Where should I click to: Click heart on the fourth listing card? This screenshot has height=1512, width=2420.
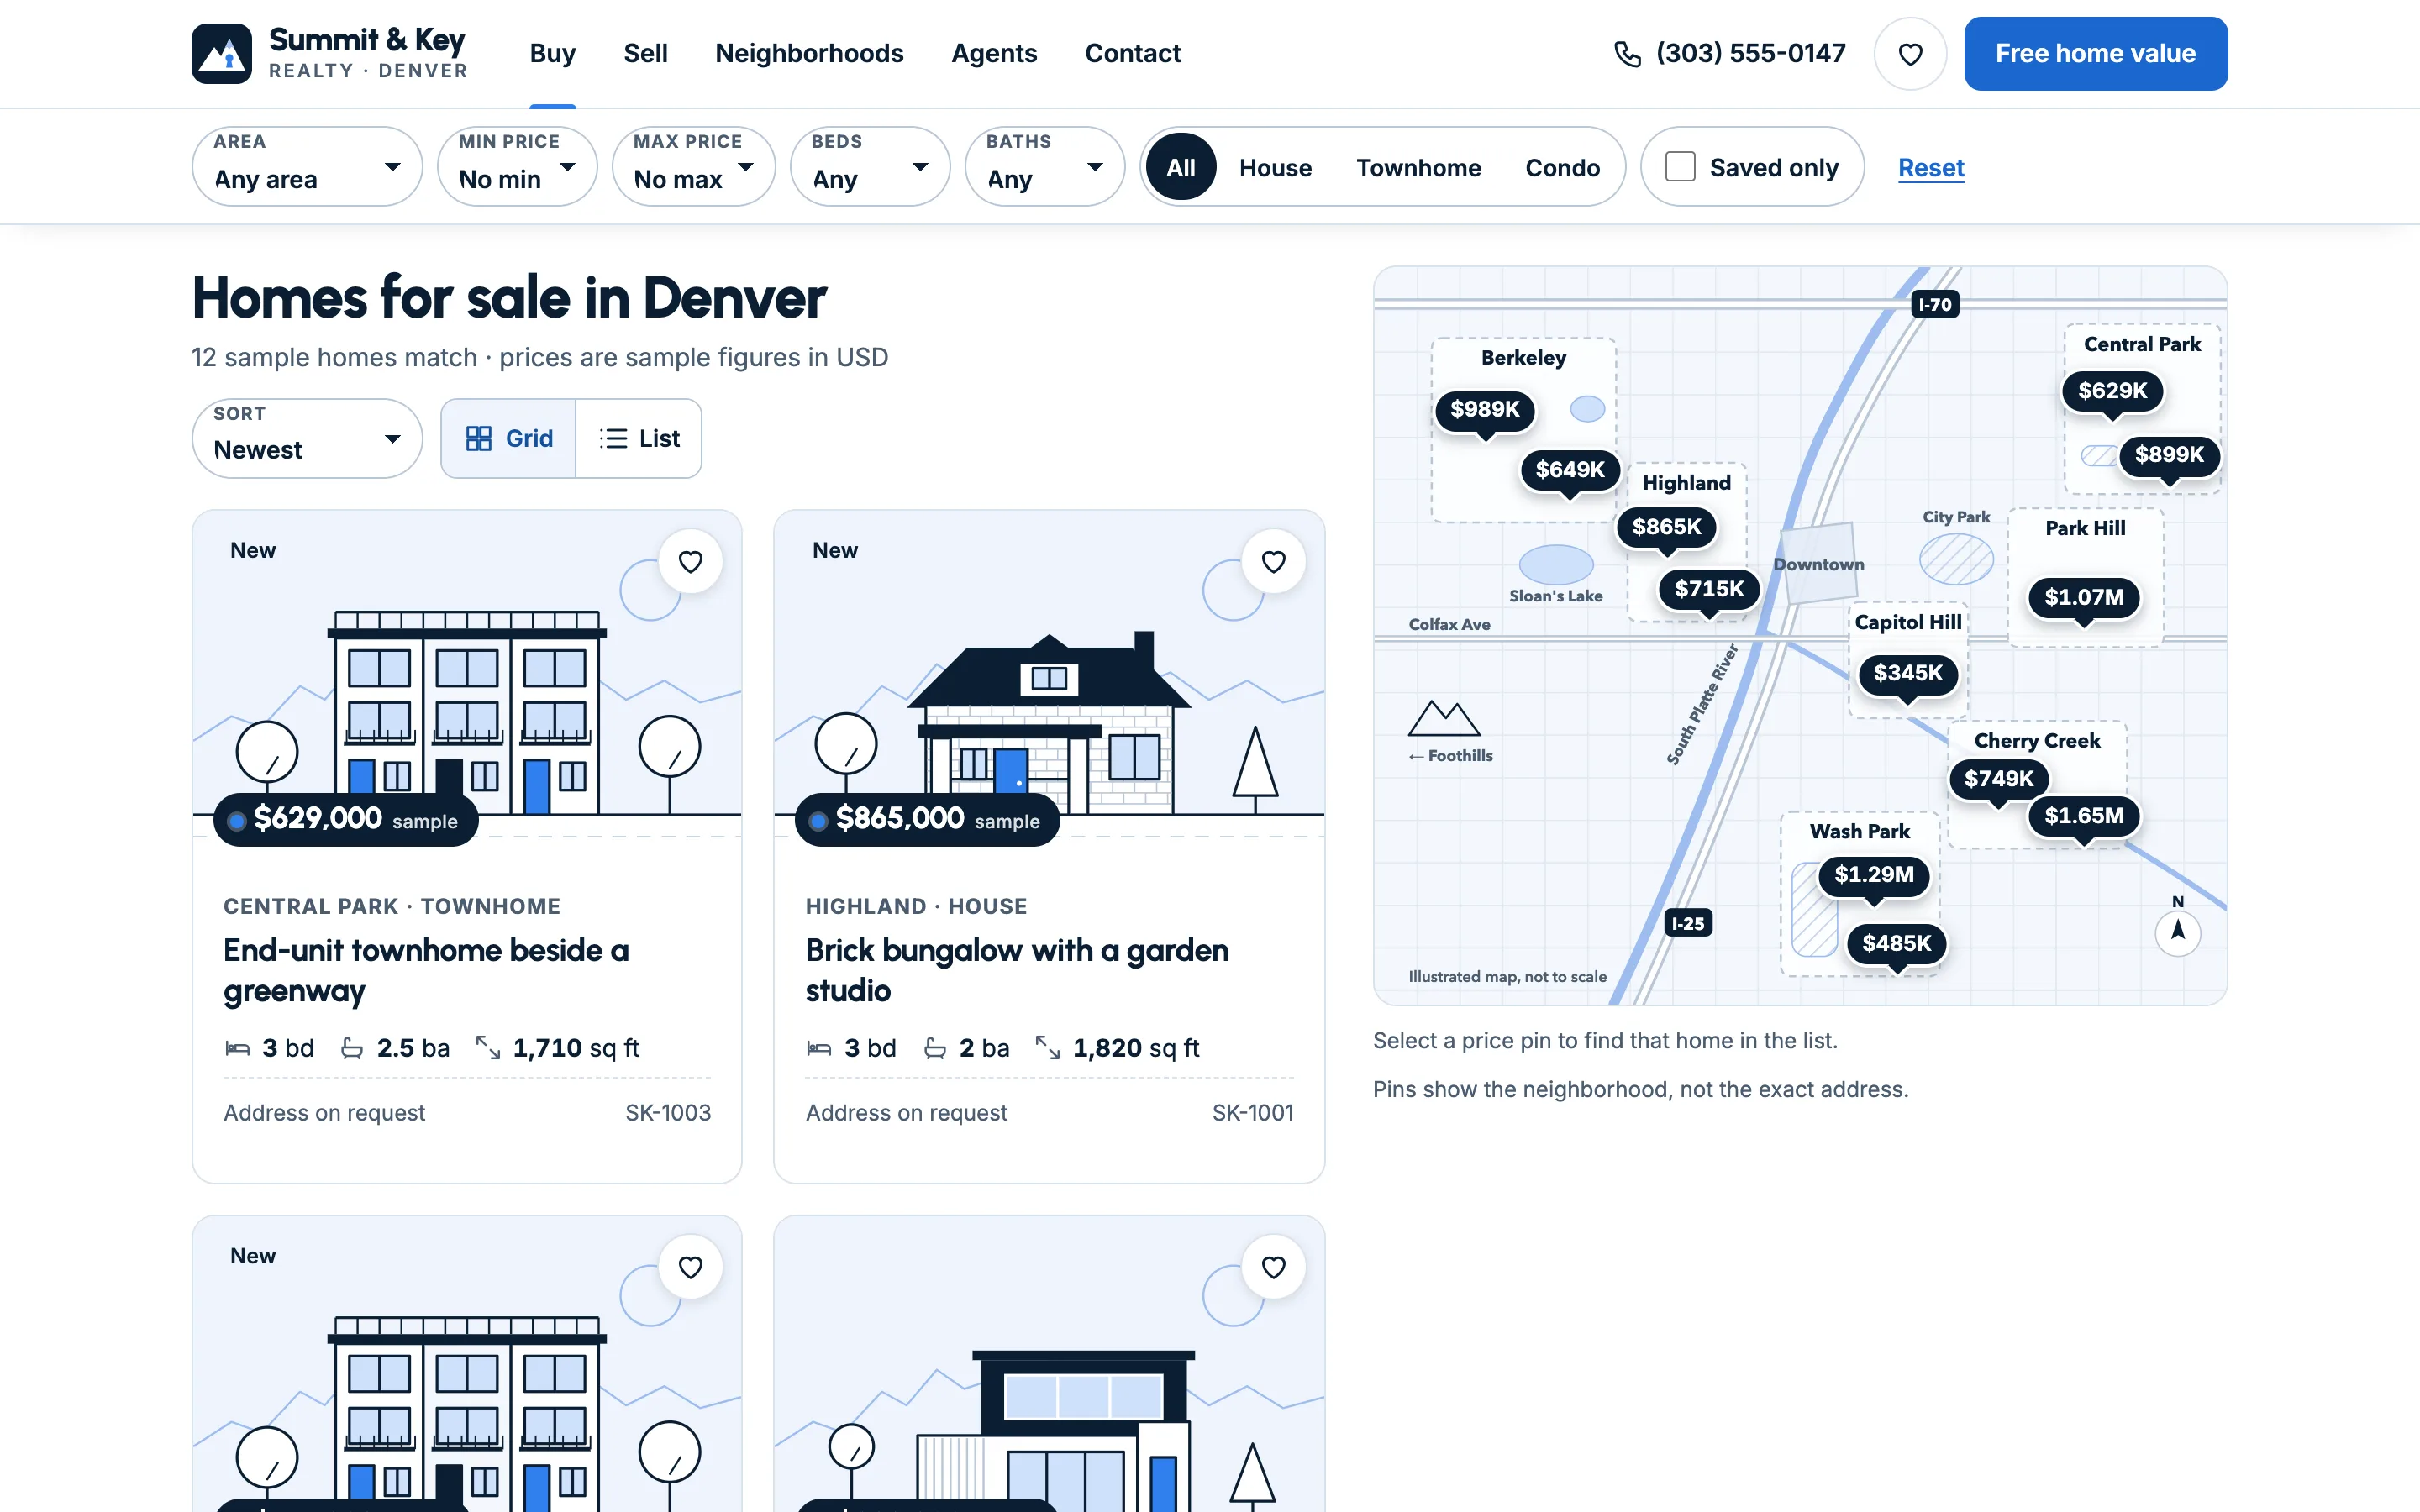click(1273, 1267)
